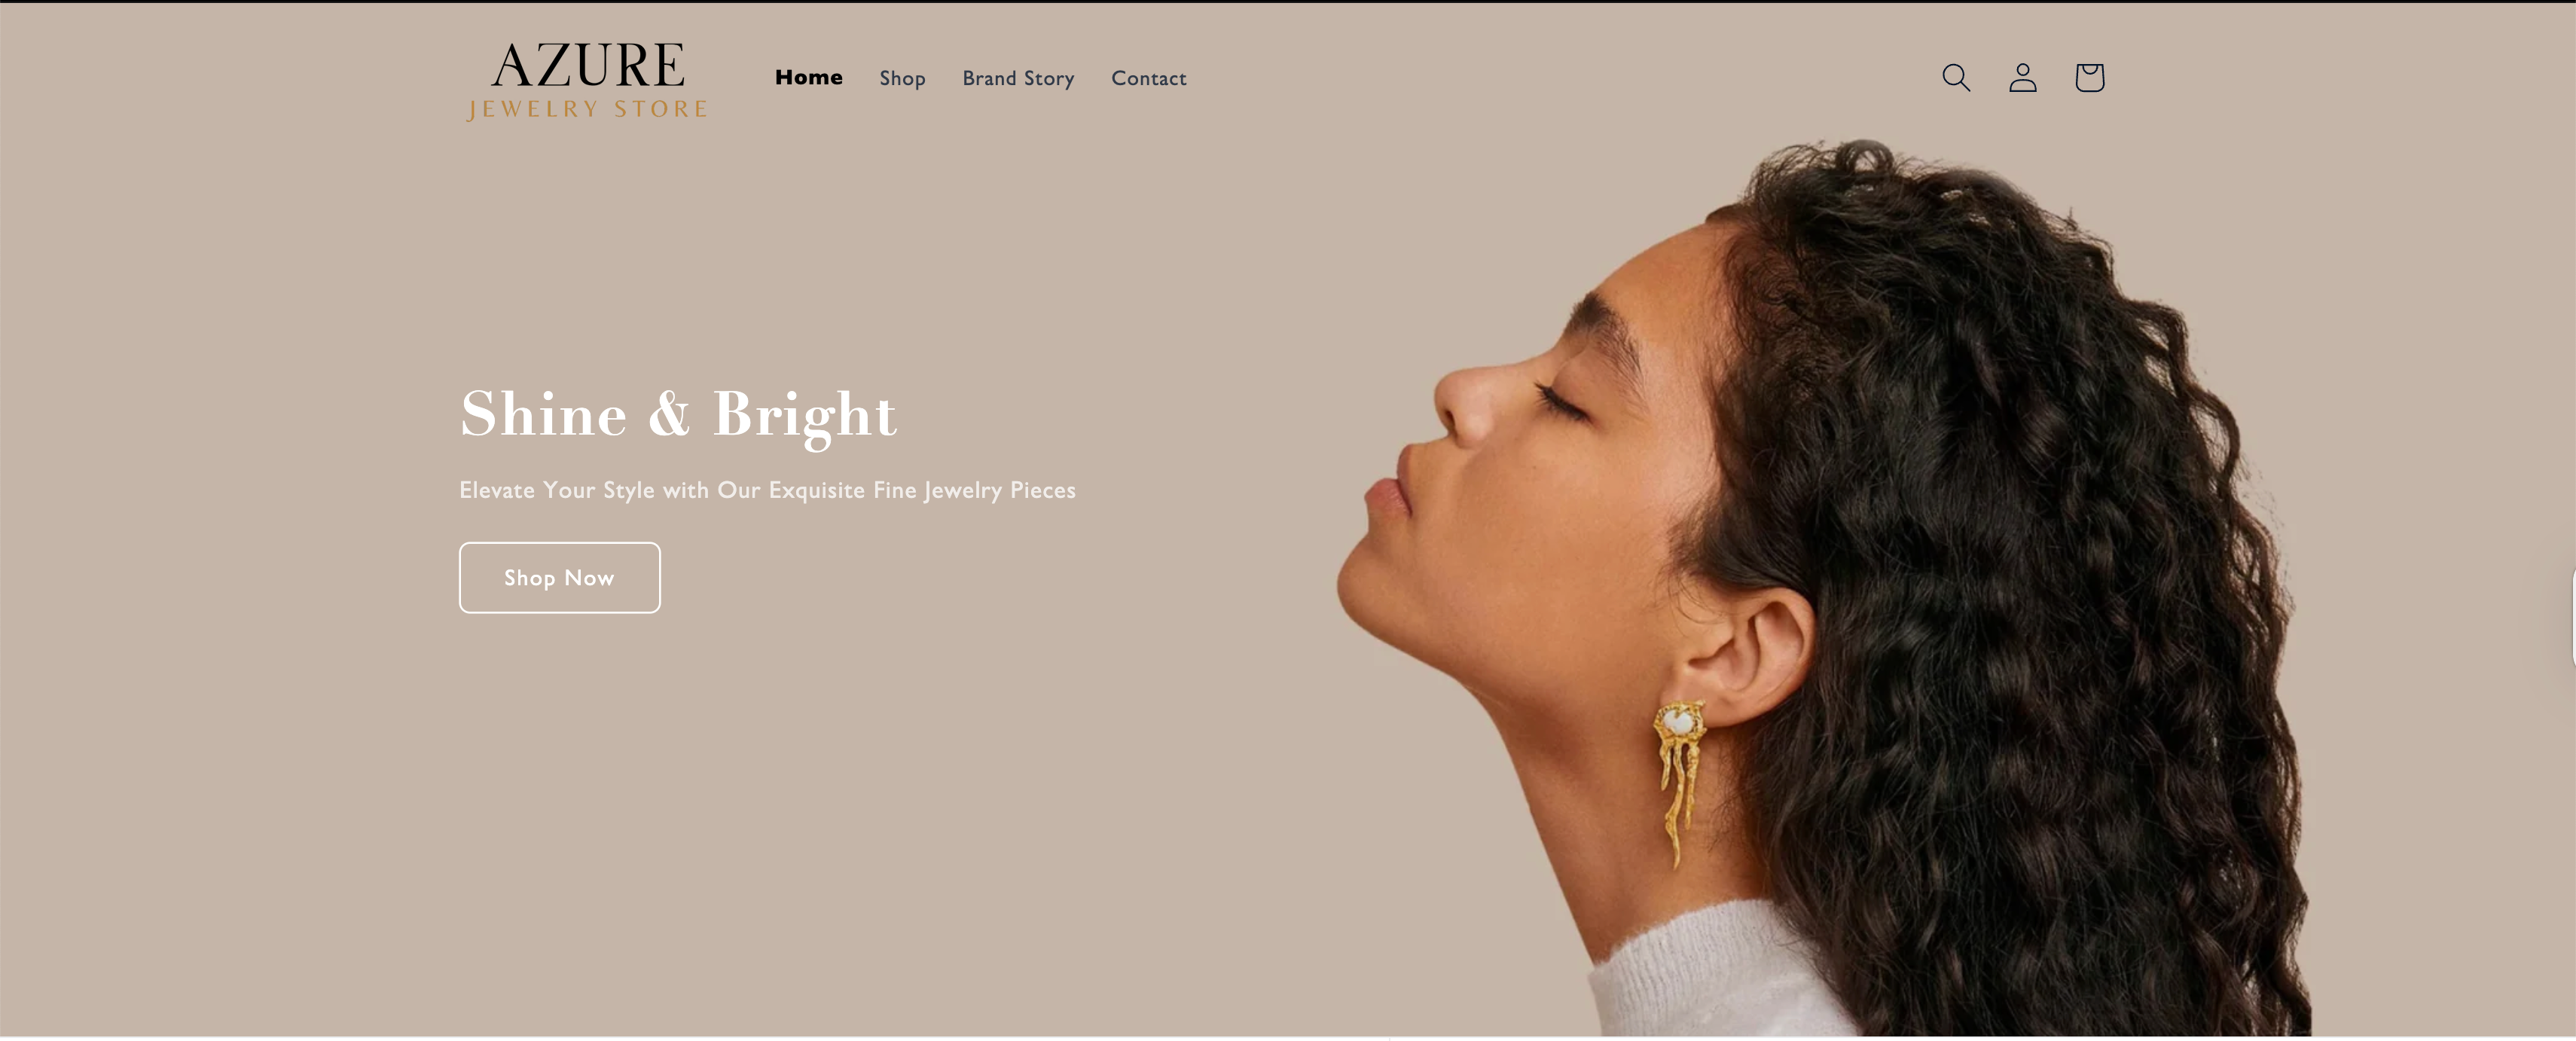The height and width of the screenshot is (1041, 2576).
Task: Click the AZURE logo wordmark
Action: tap(588, 65)
